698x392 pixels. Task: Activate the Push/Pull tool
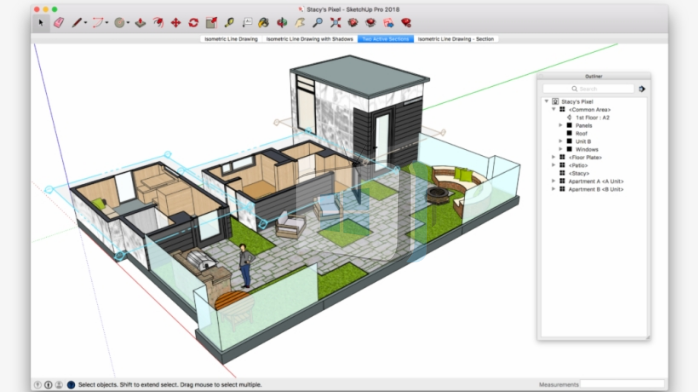click(140, 23)
